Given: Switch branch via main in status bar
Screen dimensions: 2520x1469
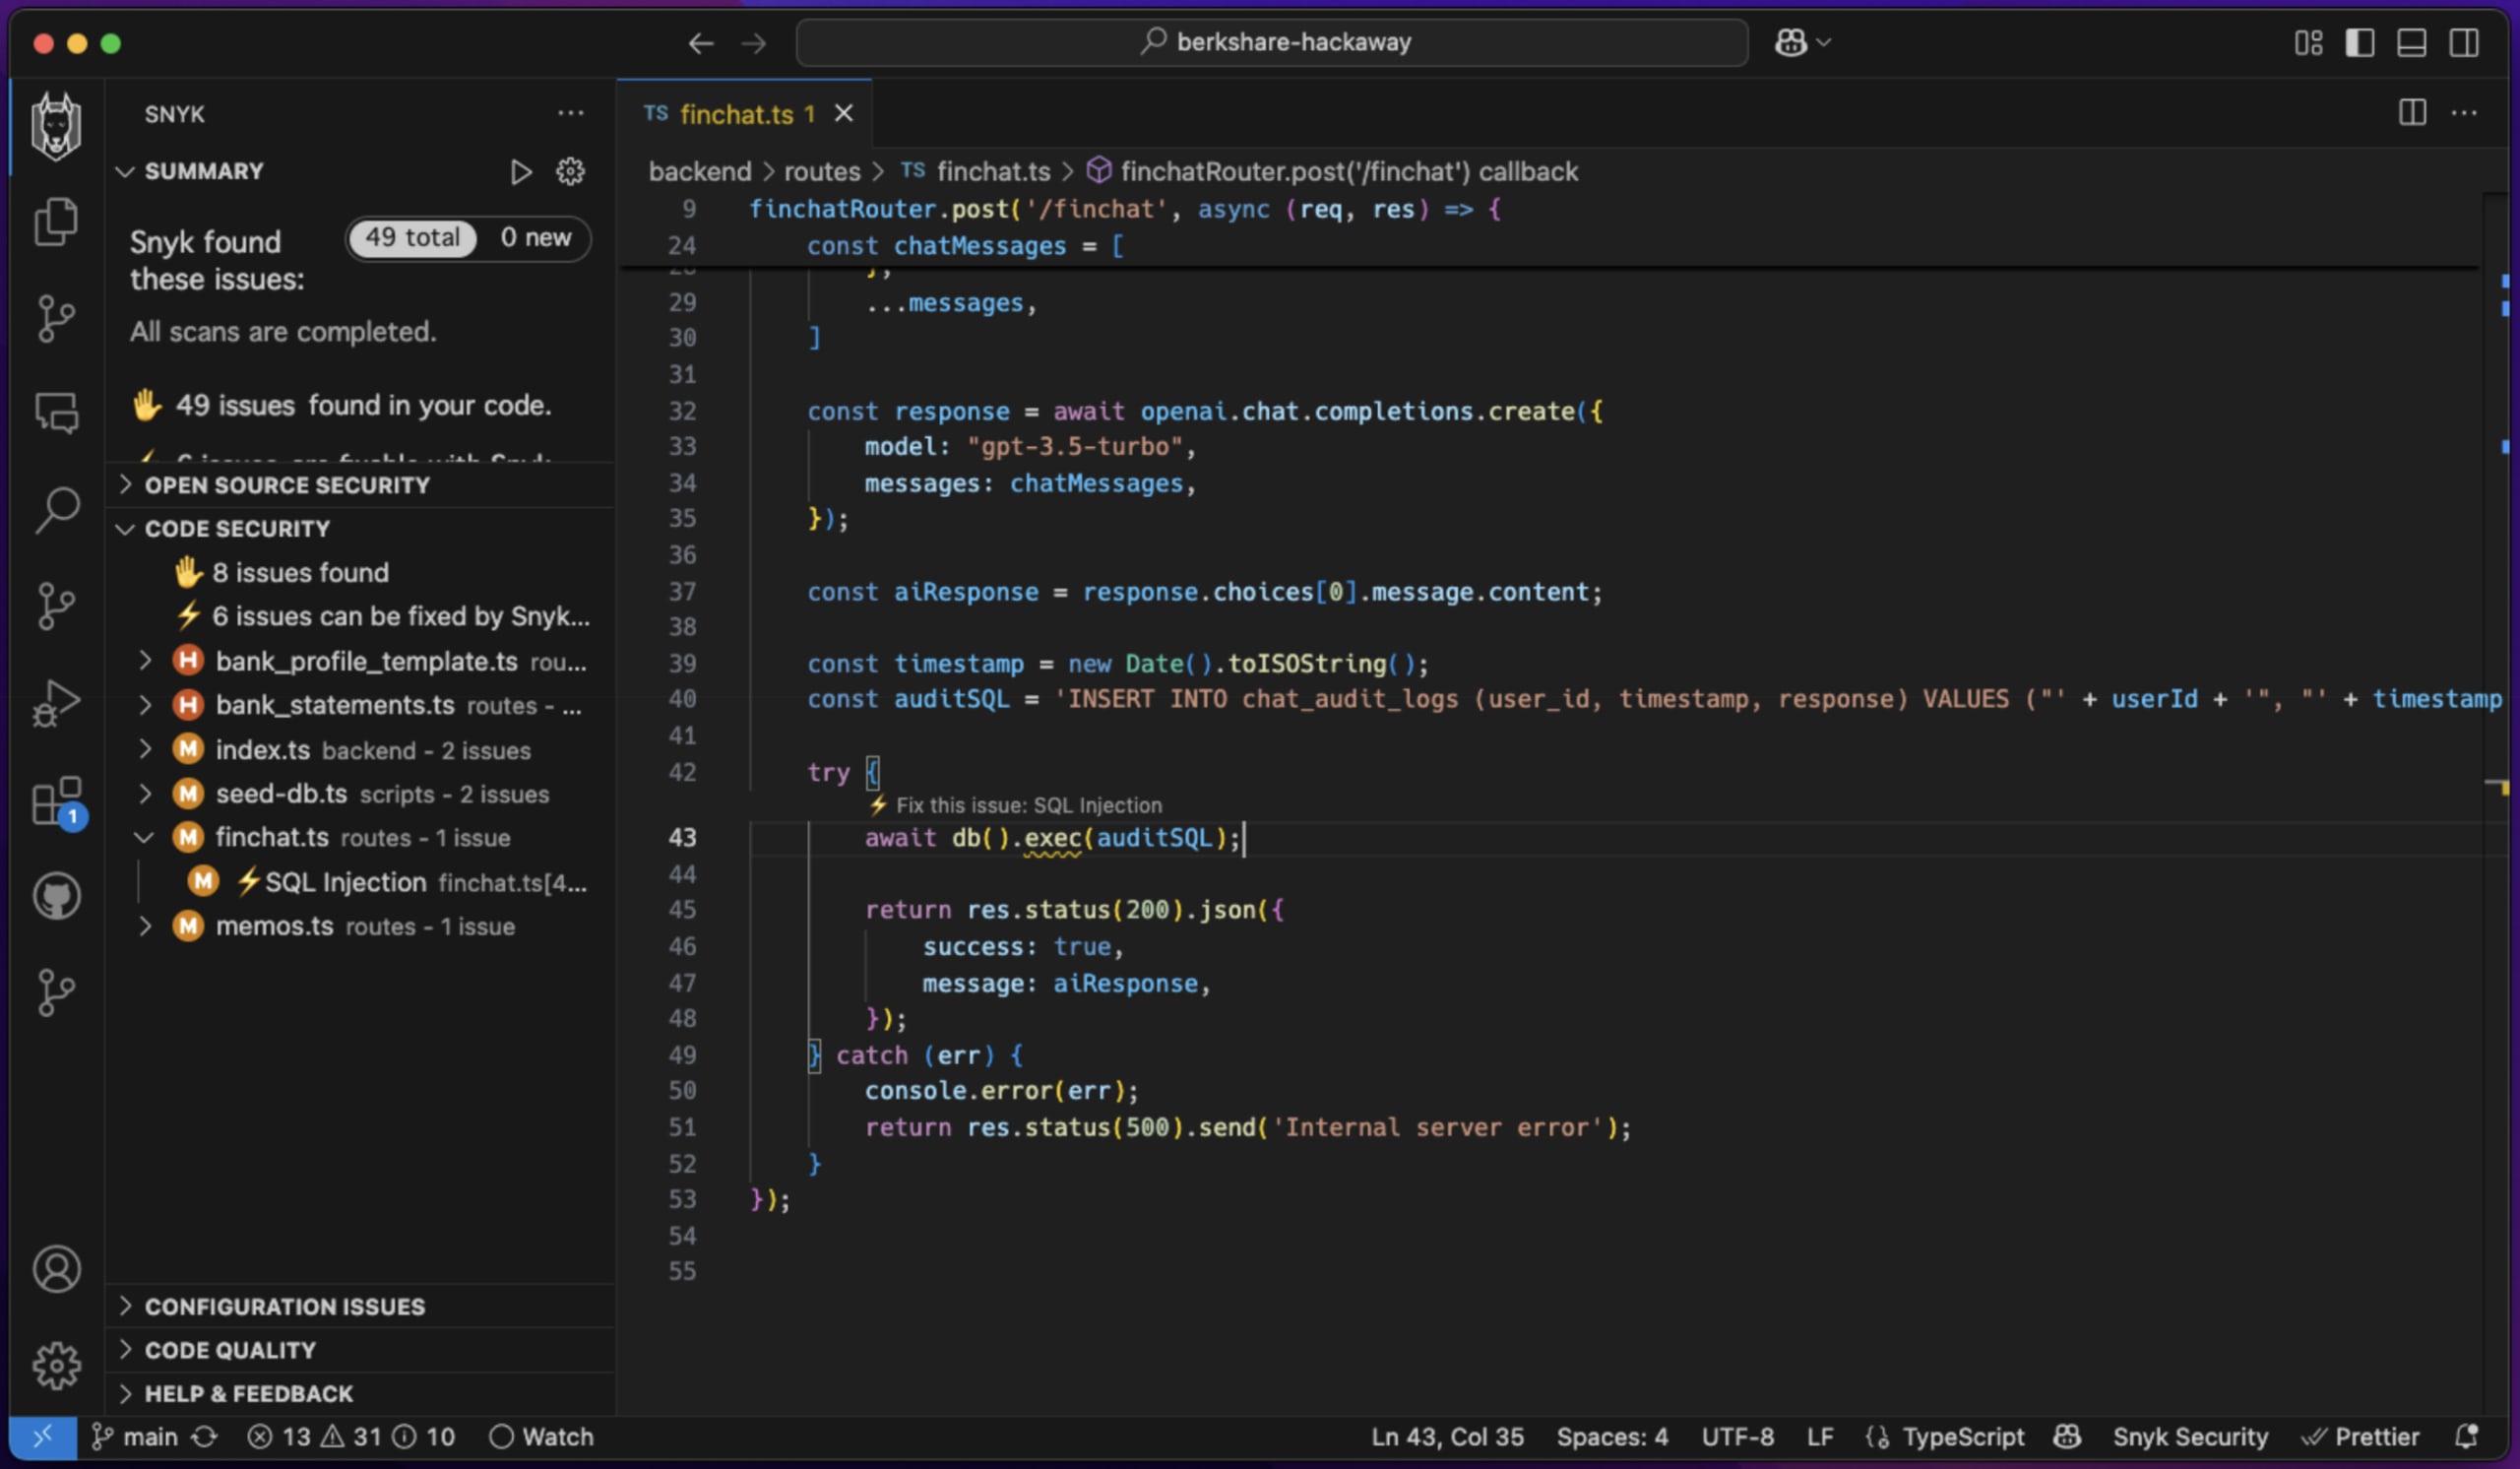Looking at the screenshot, I should 135,1437.
